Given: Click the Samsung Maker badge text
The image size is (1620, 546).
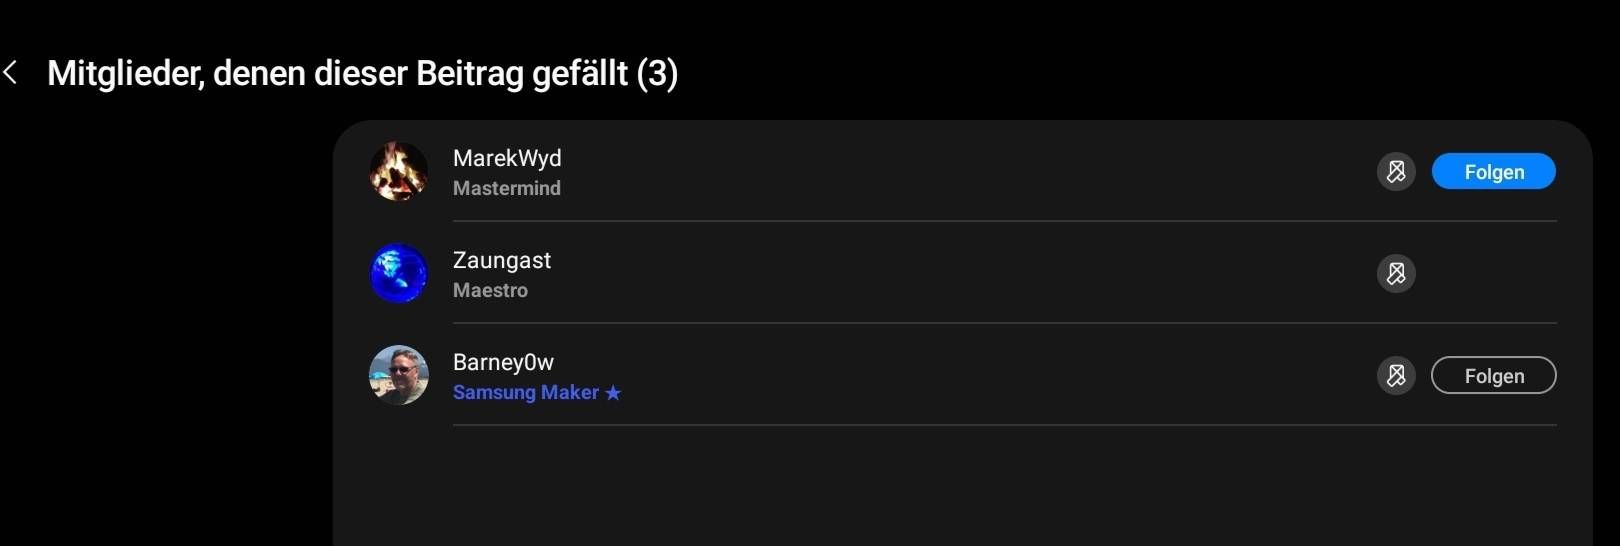Looking at the screenshot, I should coord(526,392).
